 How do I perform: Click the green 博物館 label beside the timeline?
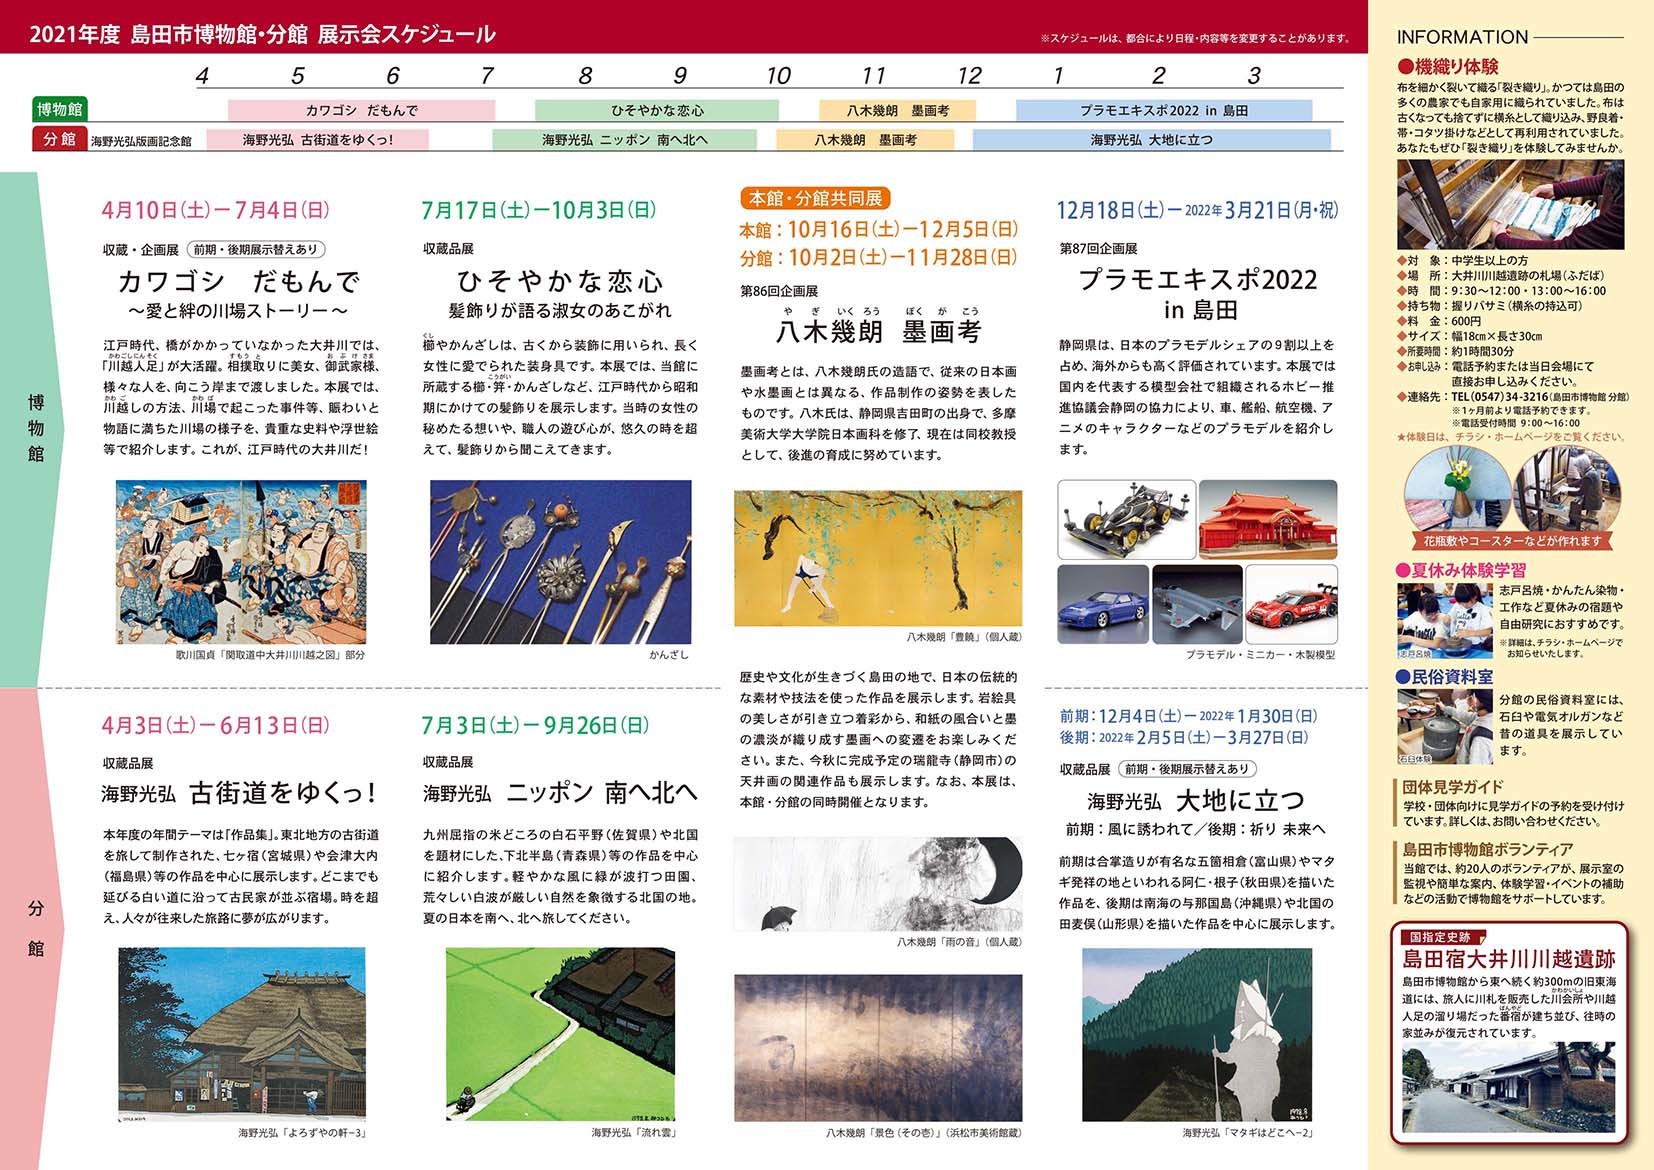tap(59, 110)
